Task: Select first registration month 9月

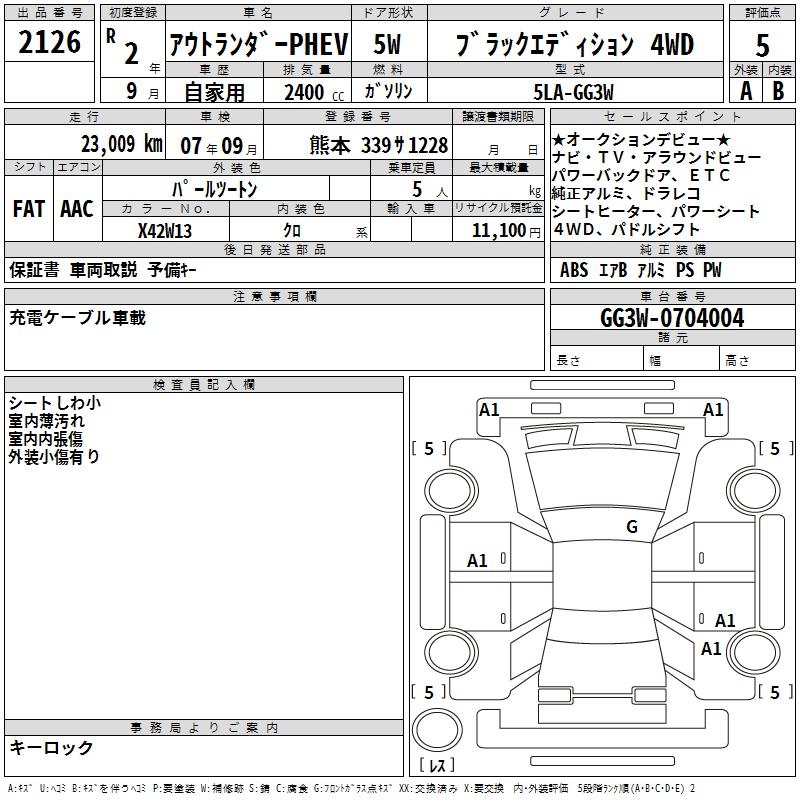Action: click(x=143, y=91)
